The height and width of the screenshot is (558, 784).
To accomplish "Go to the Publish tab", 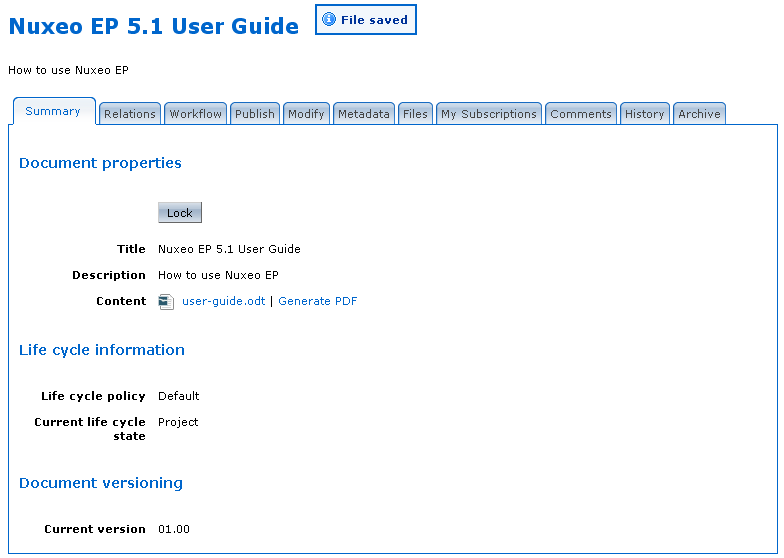I will (255, 114).
